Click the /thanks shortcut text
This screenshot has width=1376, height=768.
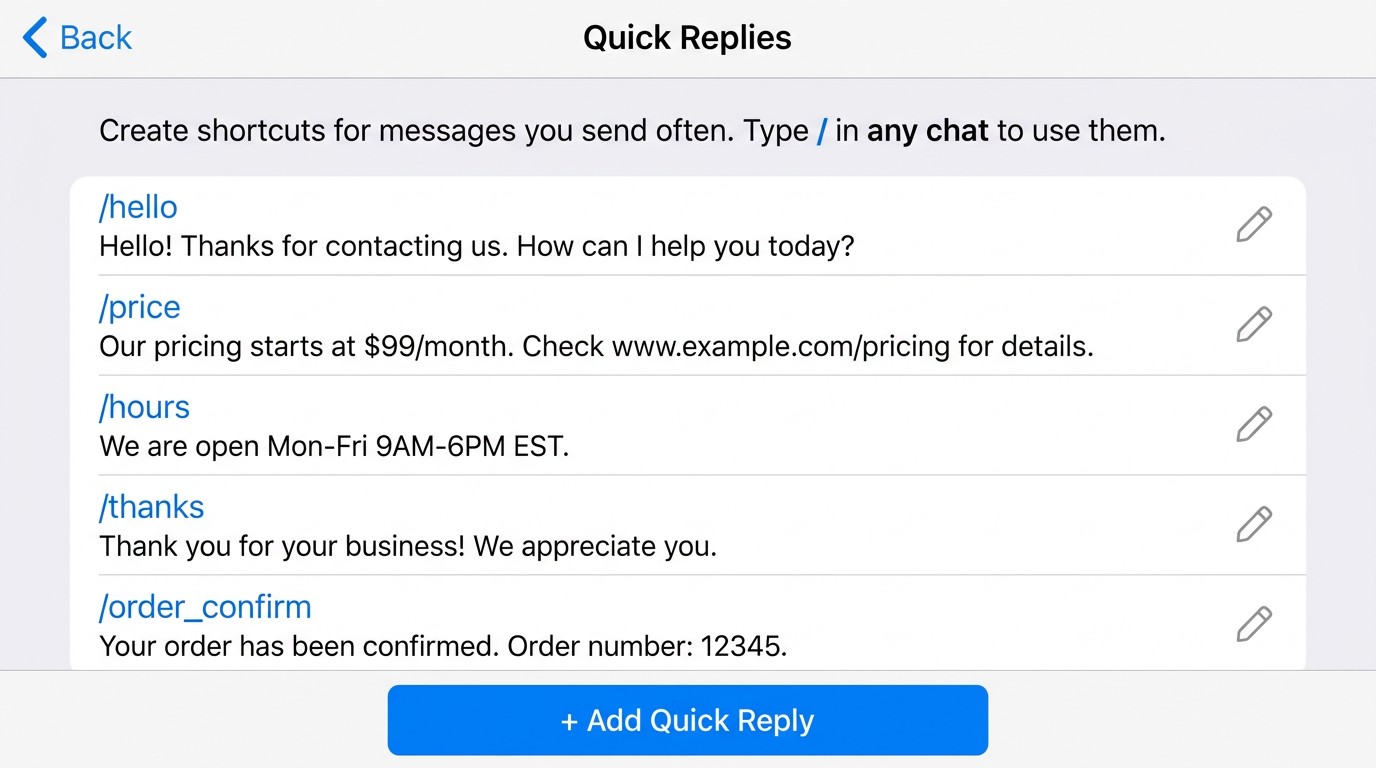coord(151,507)
